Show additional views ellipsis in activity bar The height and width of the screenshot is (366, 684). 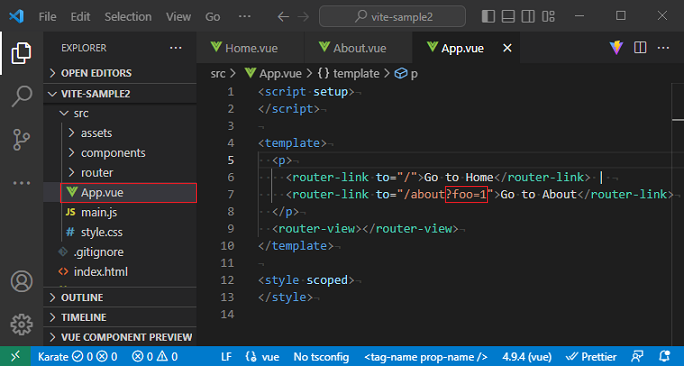(21, 183)
